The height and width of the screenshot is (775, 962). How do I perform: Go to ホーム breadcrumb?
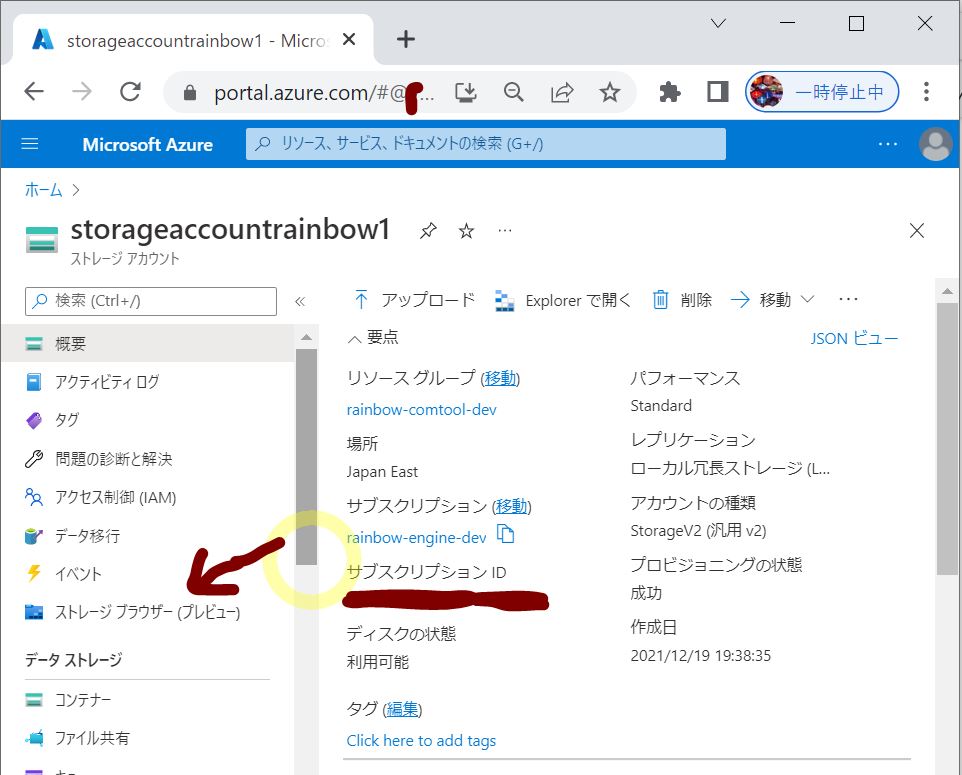tap(43, 190)
